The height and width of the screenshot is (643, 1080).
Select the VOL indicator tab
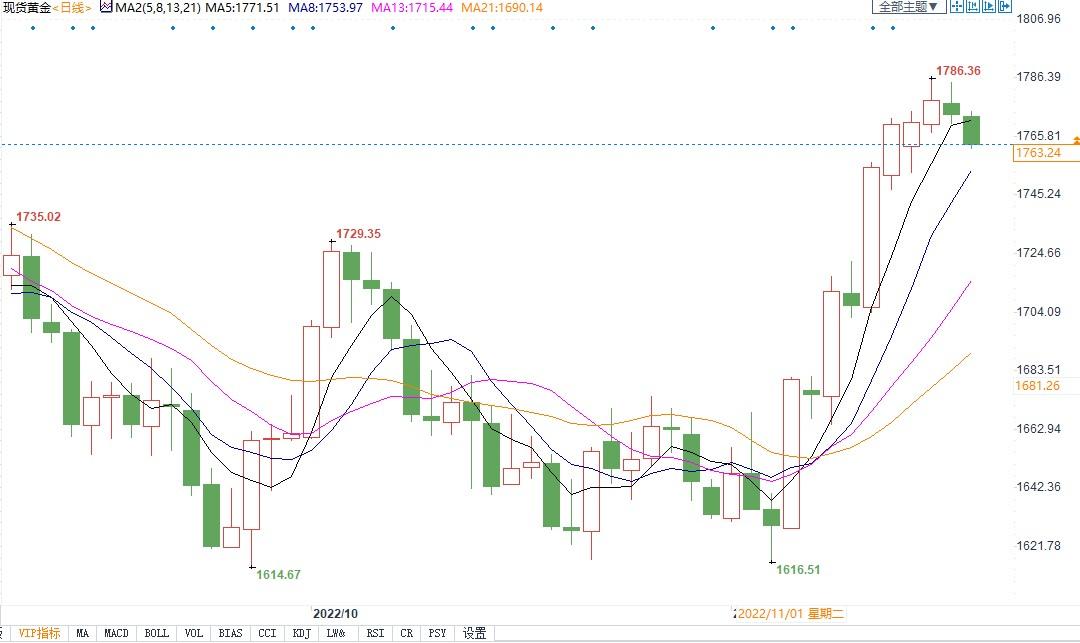[193, 633]
